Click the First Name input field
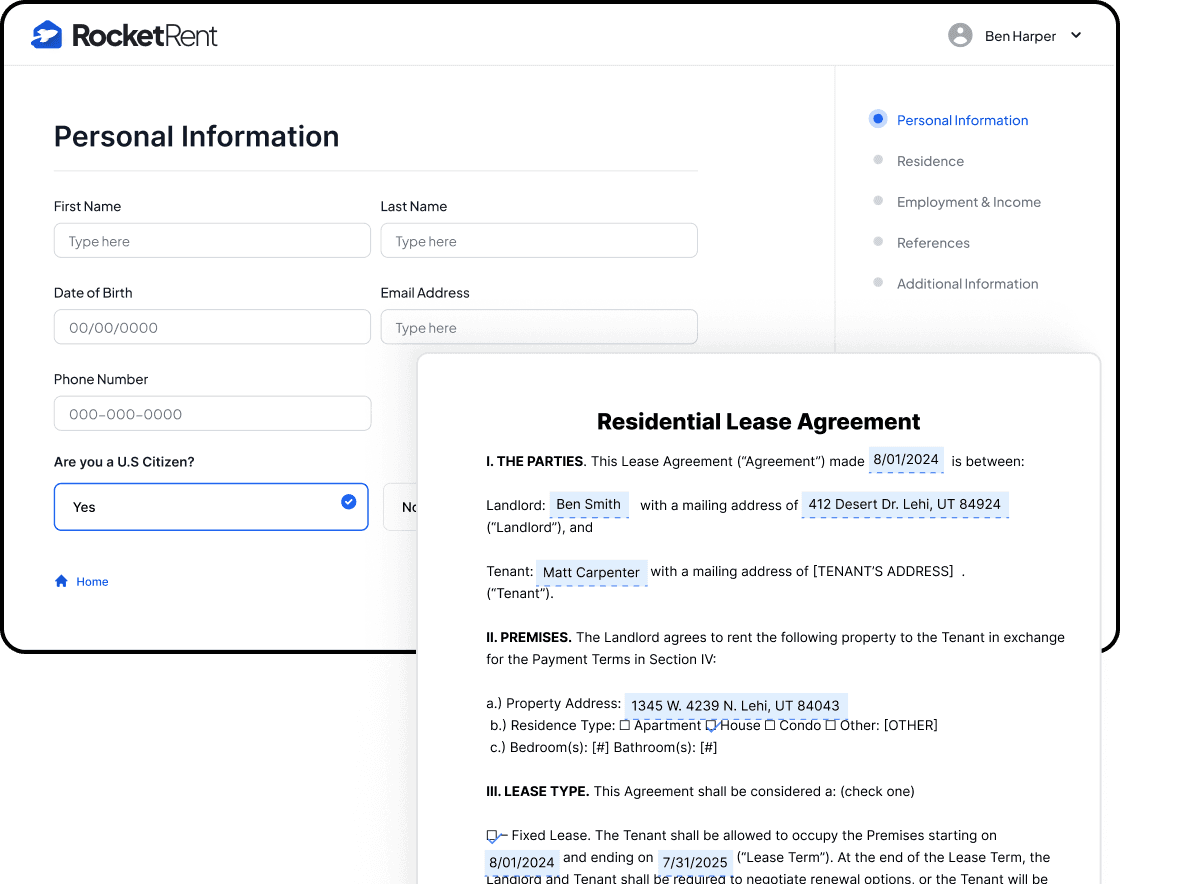1180x884 pixels. click(211, 240)
